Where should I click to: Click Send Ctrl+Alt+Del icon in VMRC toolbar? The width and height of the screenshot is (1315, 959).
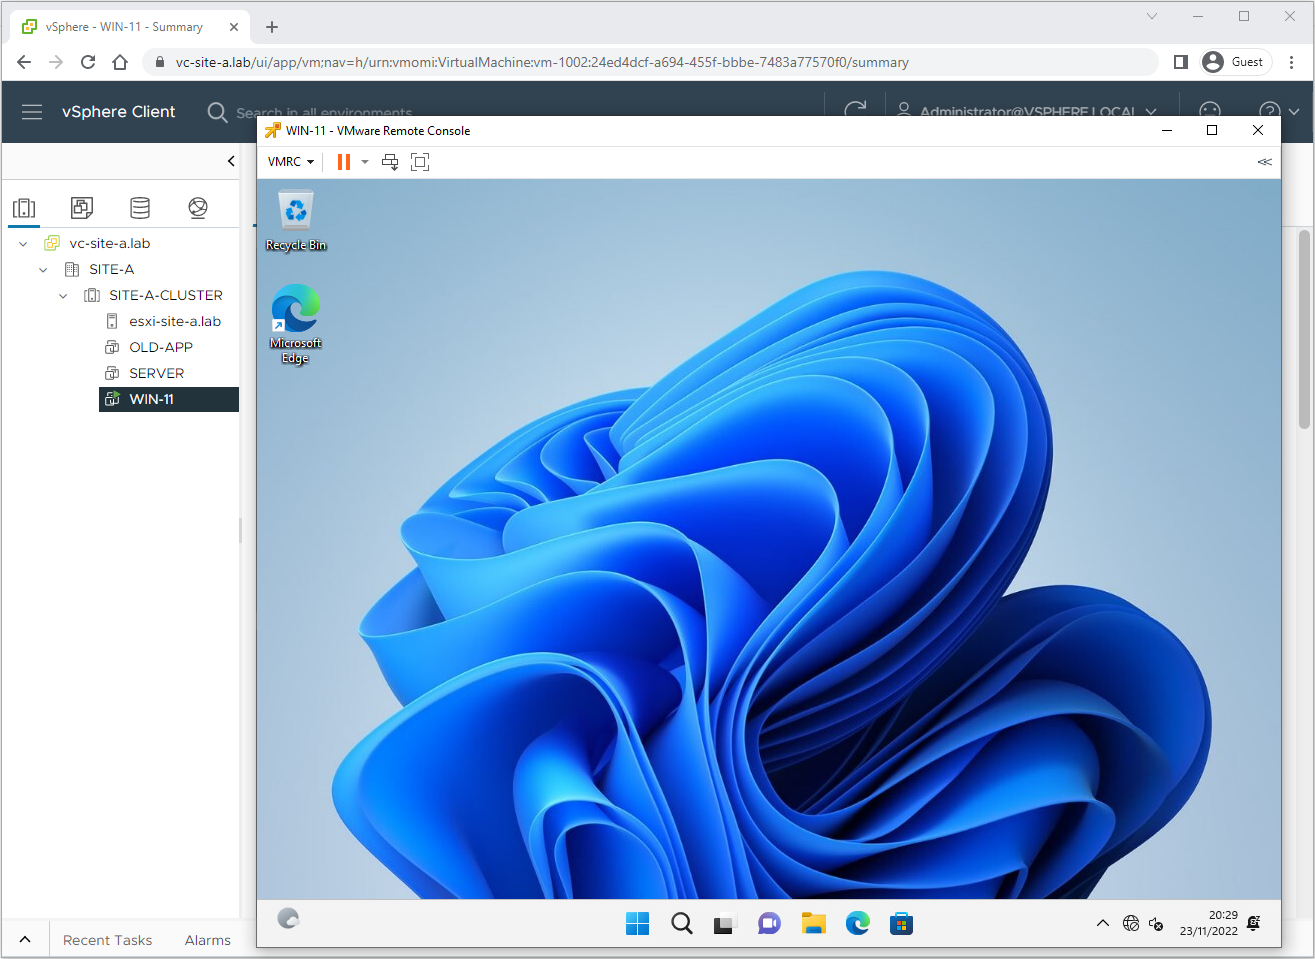tap(390, 162)
